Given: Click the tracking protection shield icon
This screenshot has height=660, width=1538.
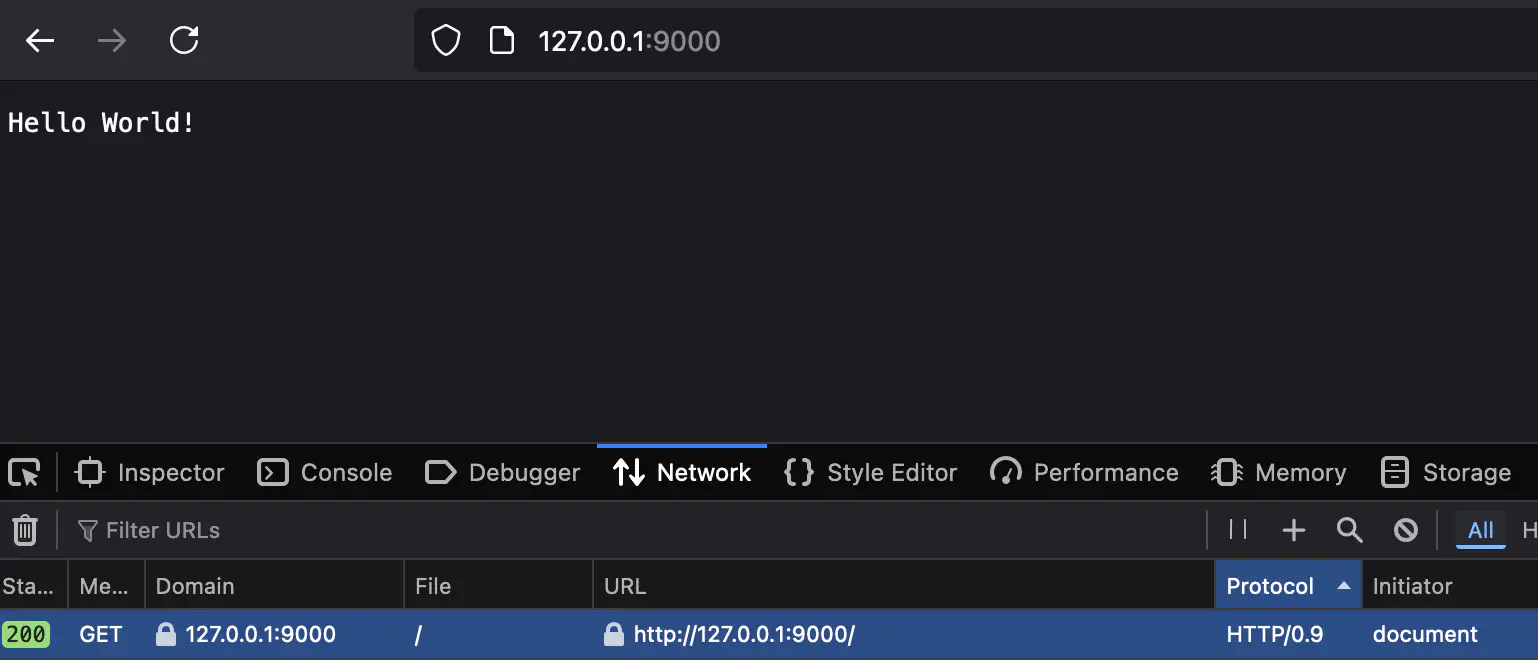Looking at the screenshot, I should (445, 40).
